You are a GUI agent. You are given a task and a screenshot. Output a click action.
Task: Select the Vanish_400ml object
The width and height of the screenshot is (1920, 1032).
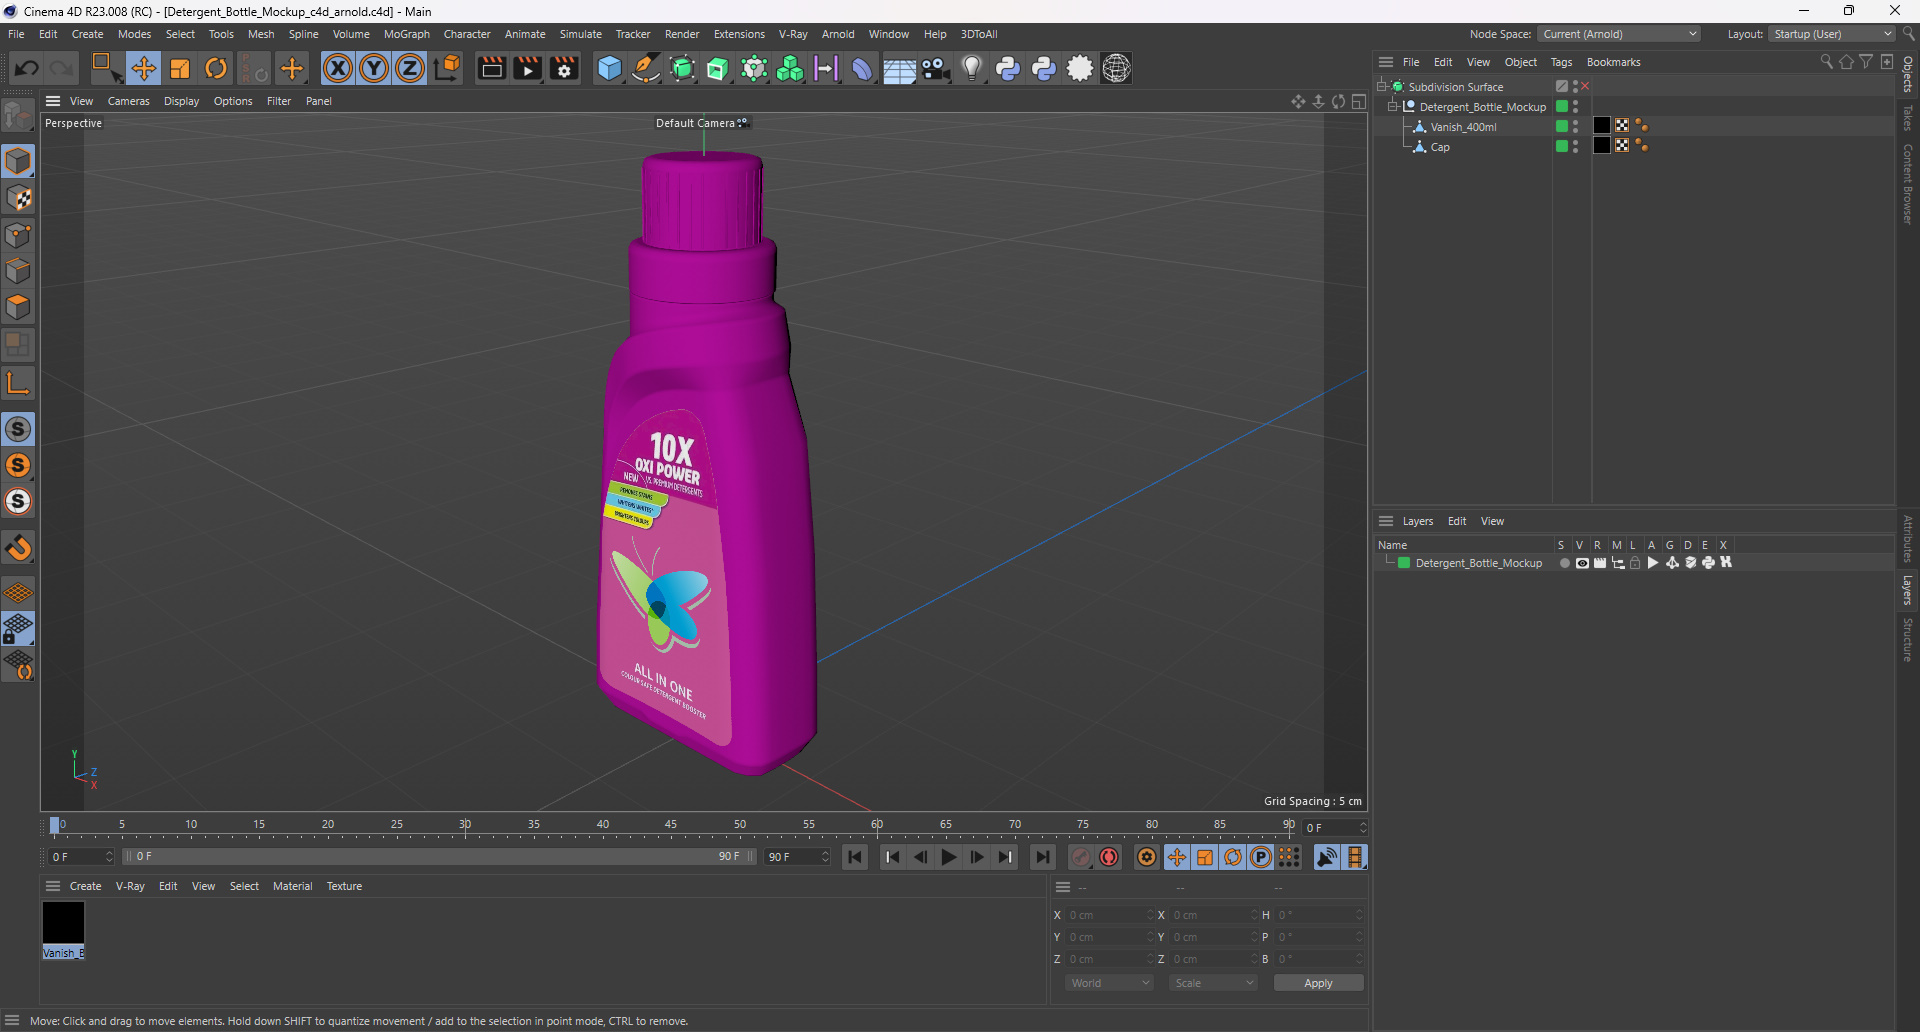pyautogui.click(x=1463, y=127)
